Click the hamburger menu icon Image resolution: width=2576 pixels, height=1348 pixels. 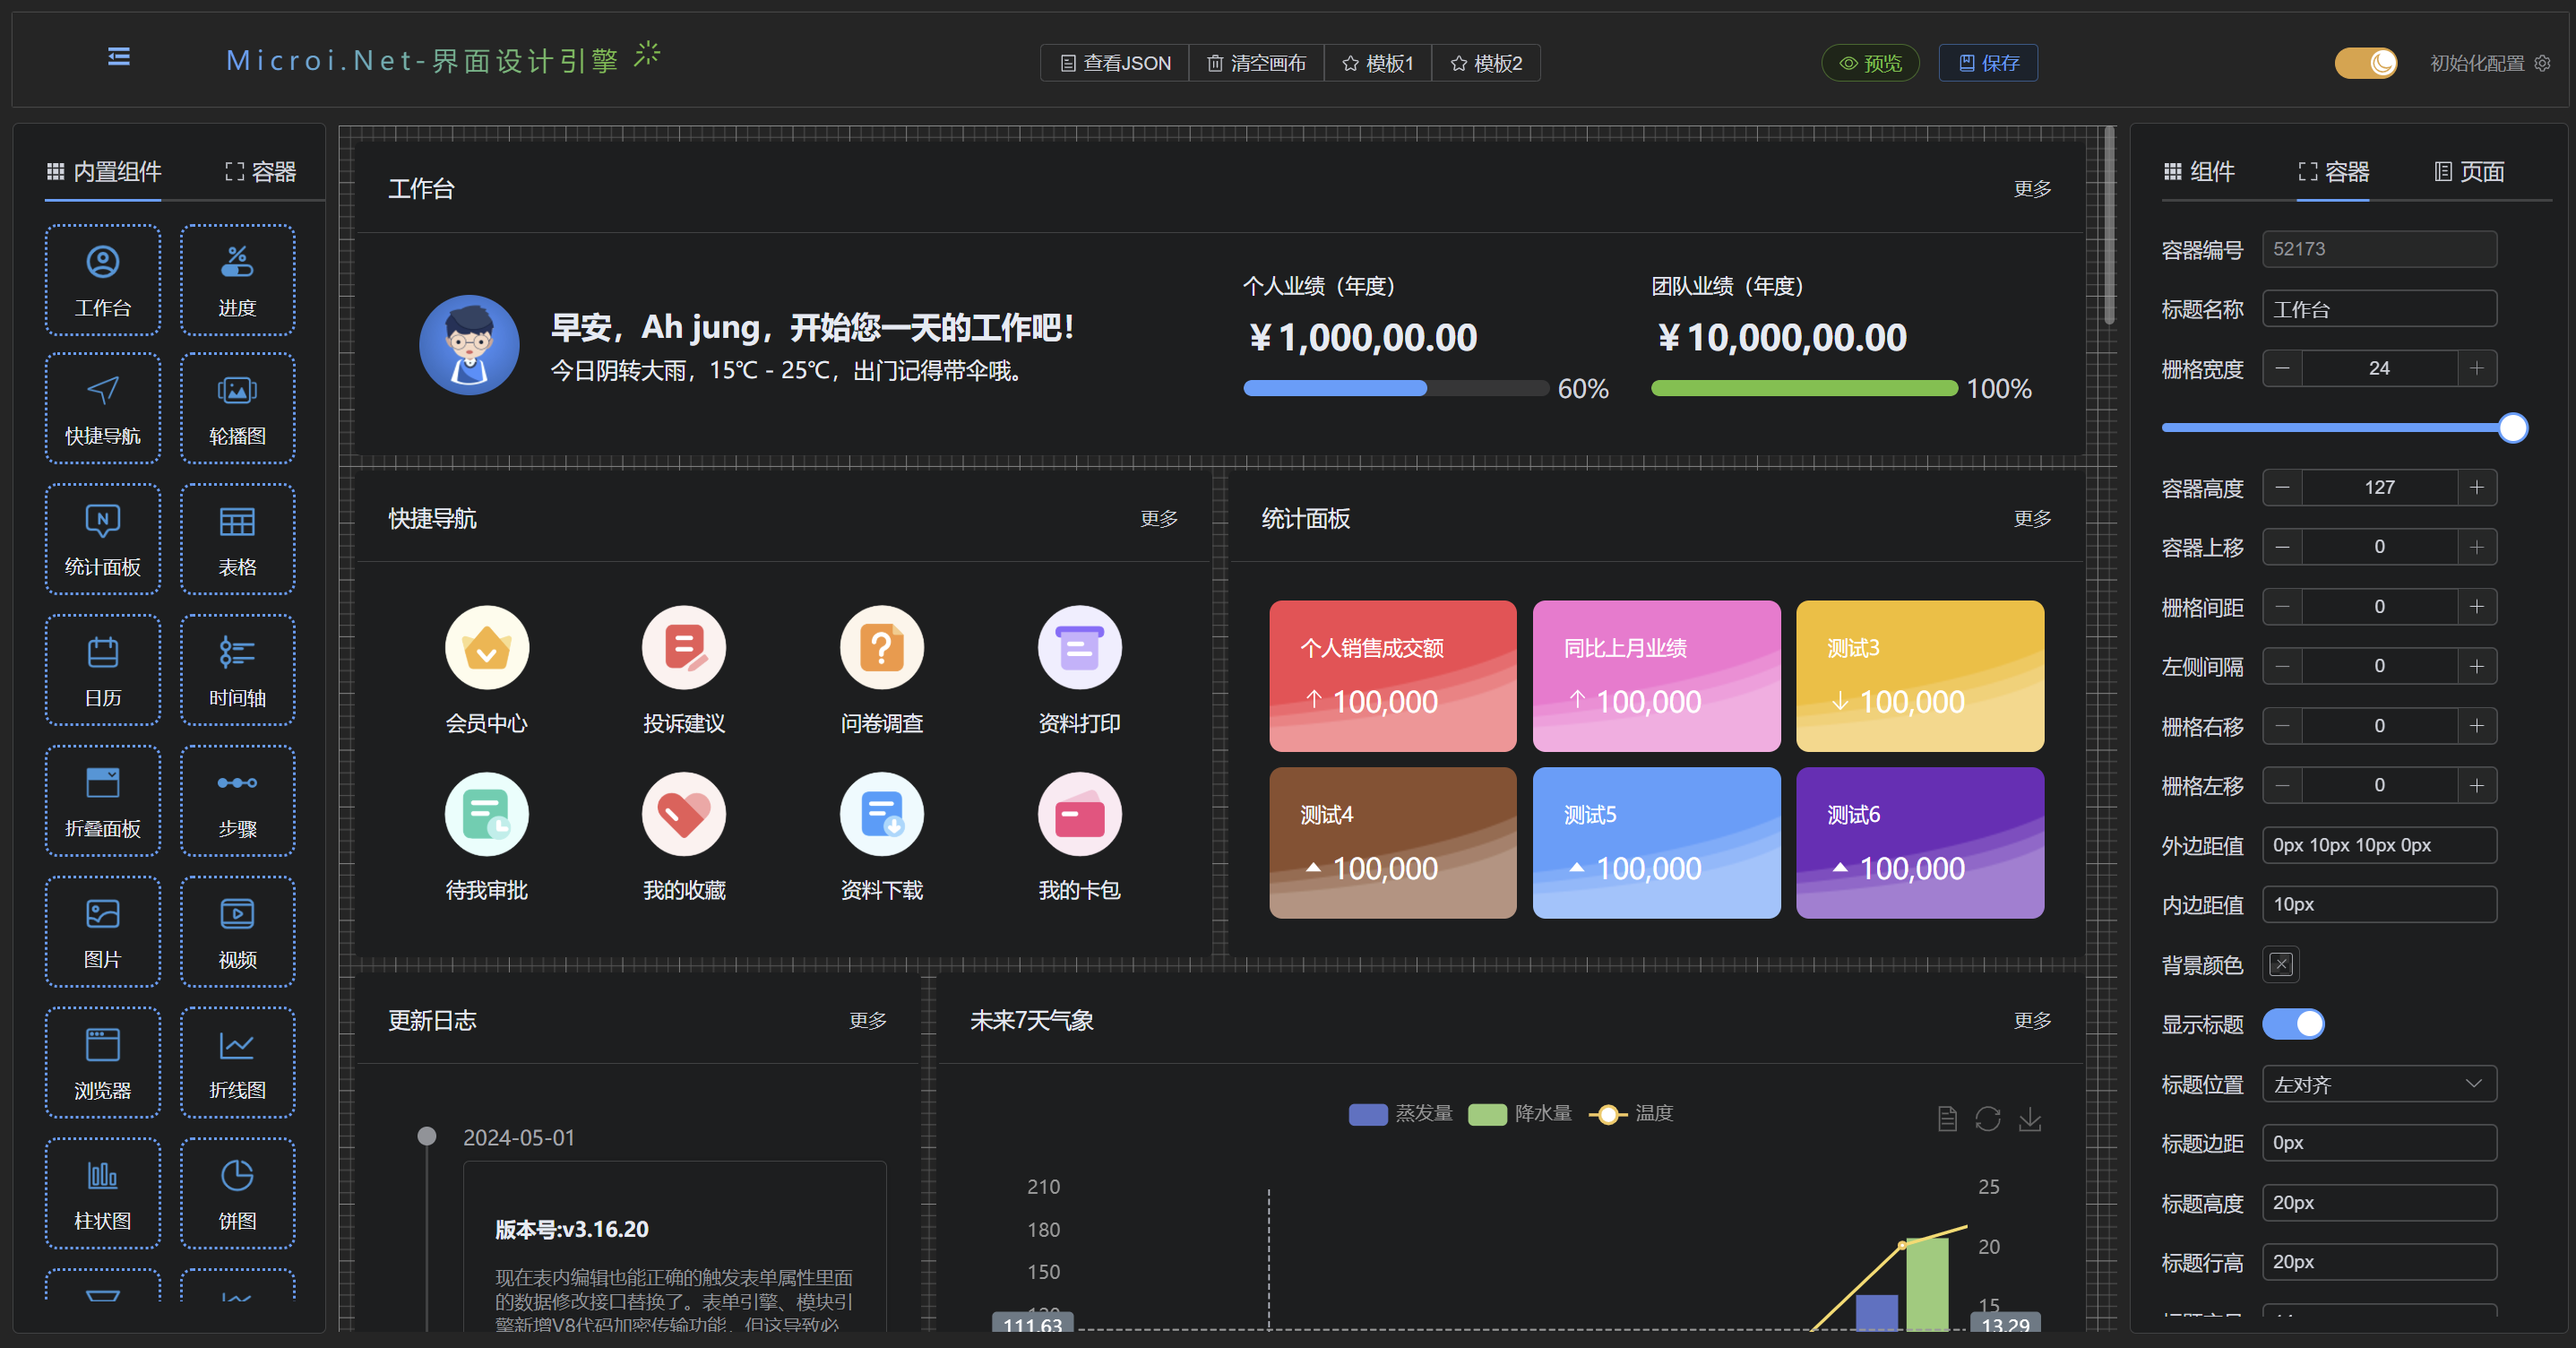[x=119, y=57]
